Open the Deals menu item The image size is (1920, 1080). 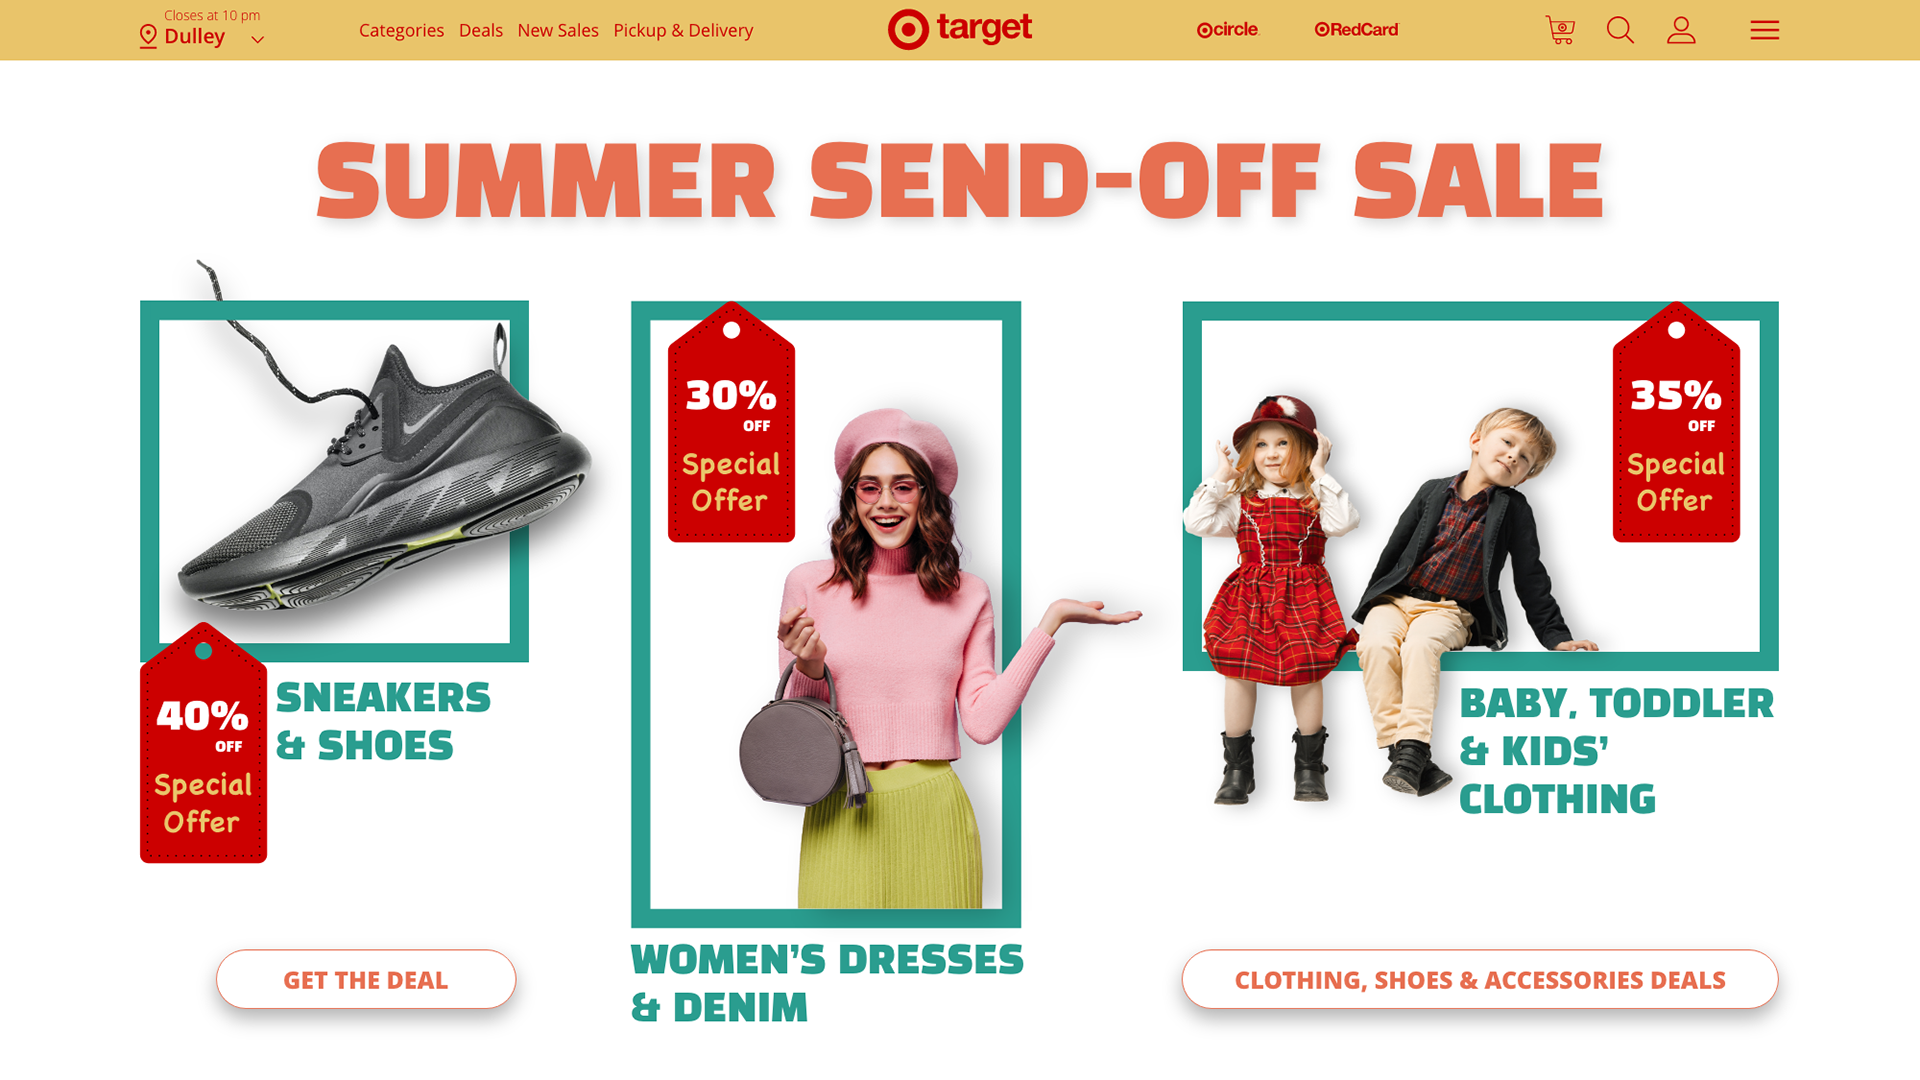[x=480, y=30]
